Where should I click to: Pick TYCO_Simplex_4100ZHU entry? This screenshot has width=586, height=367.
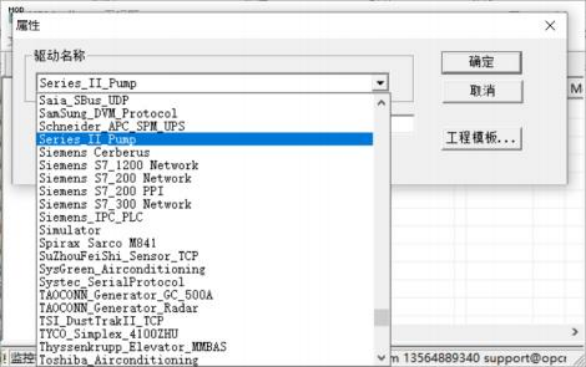tap(206, 334)
